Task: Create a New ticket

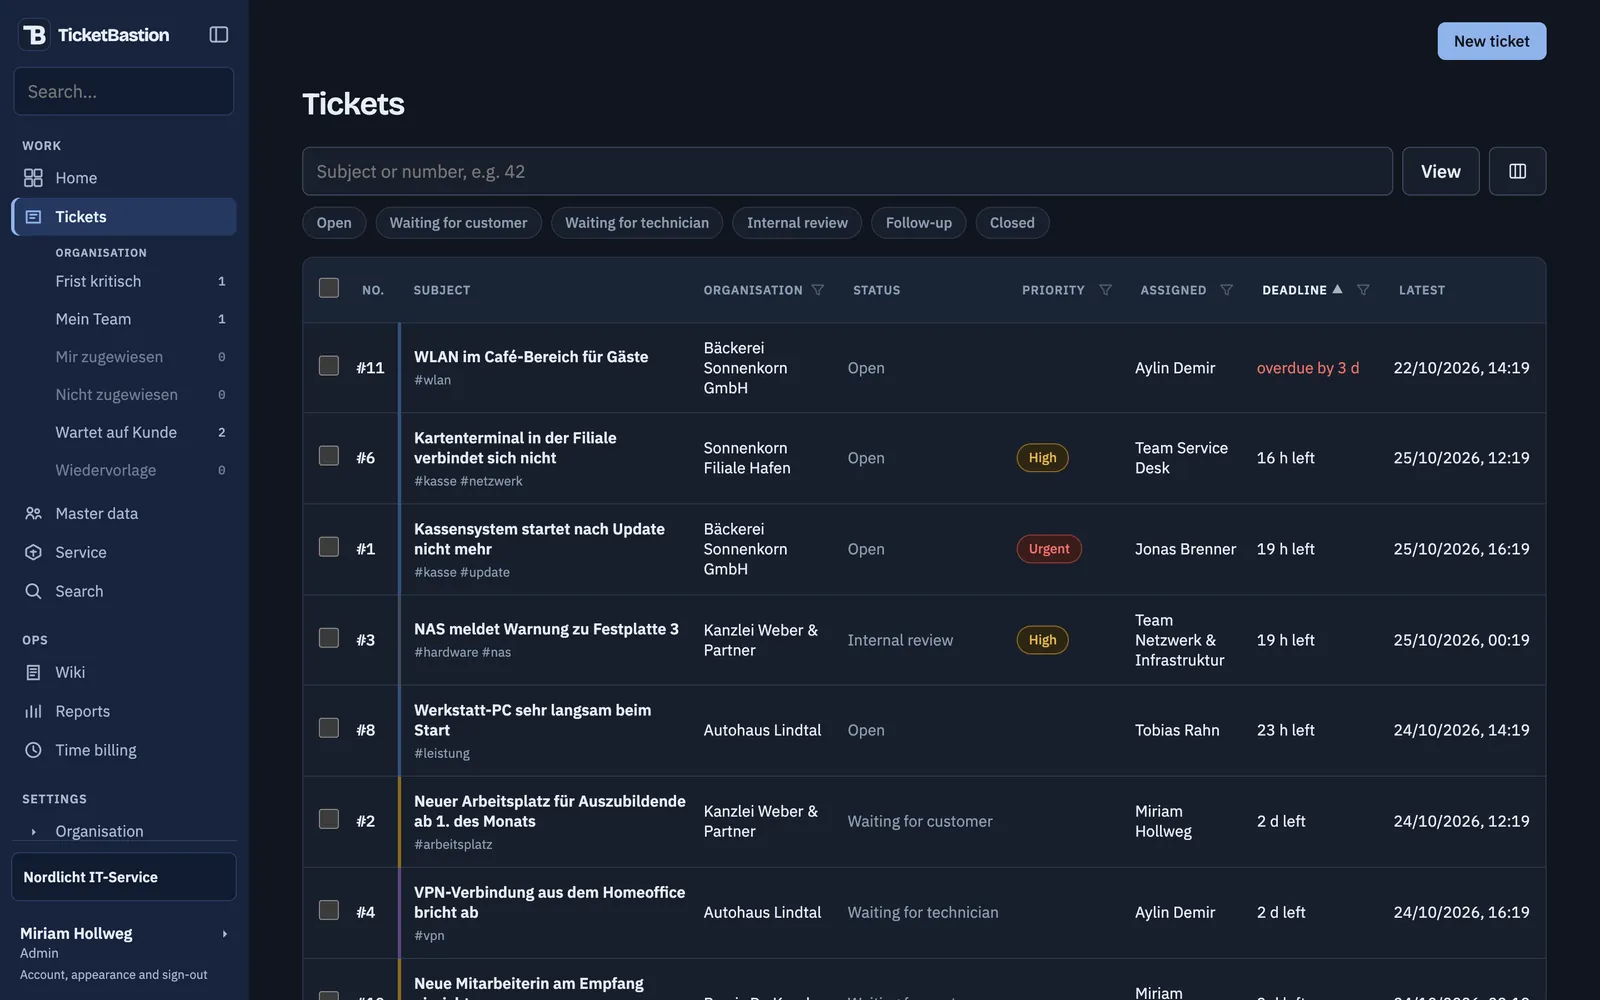Action: tap(1492, 41)
